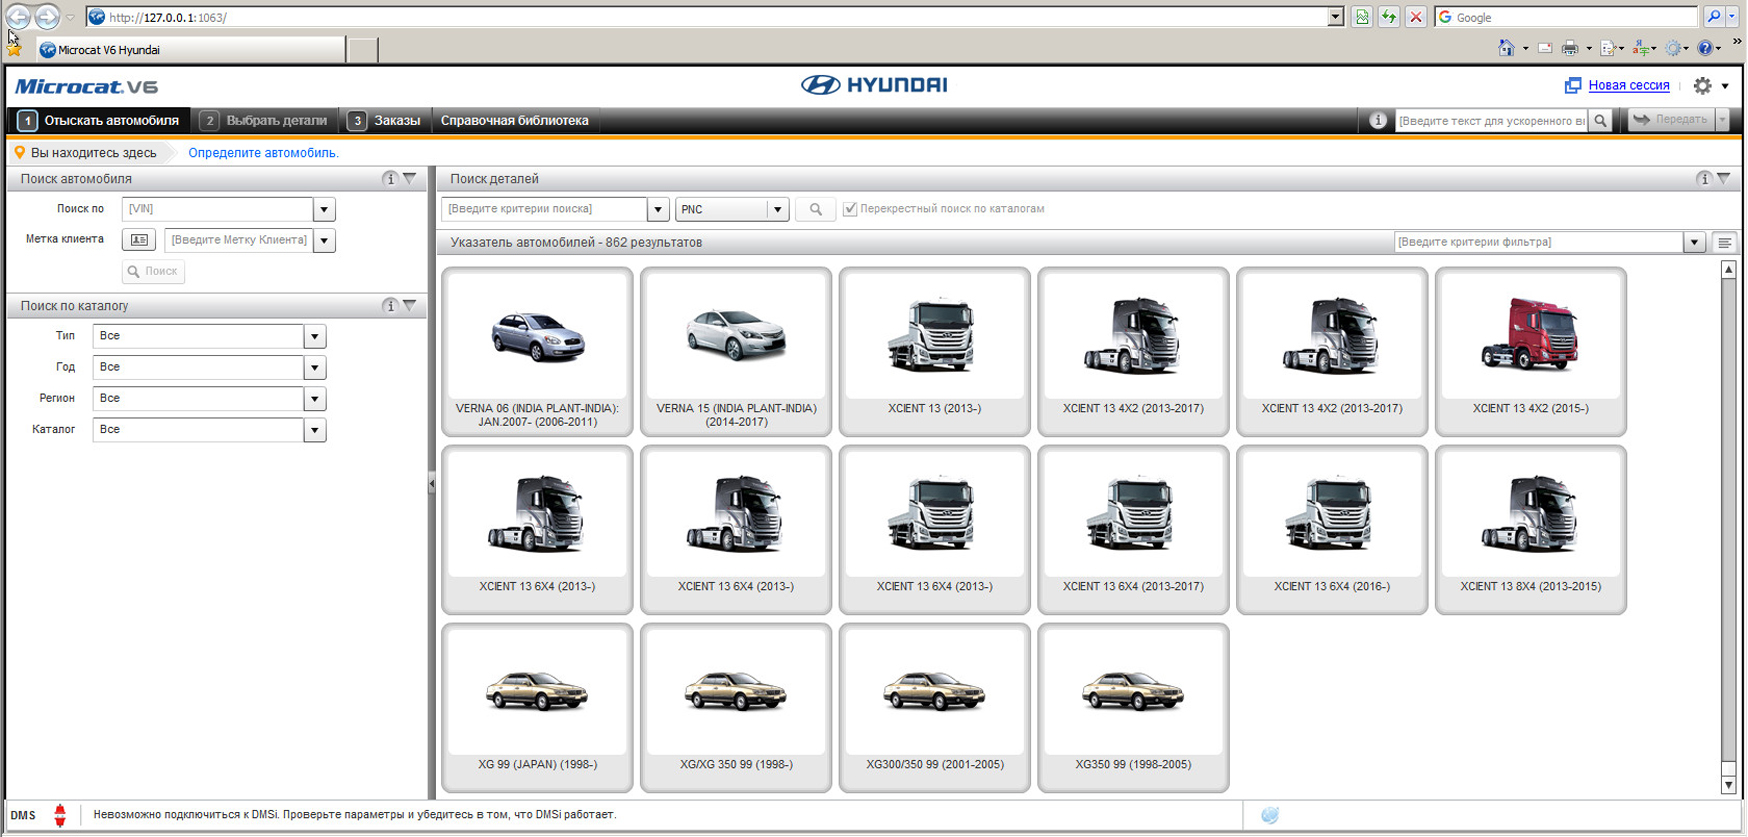Click the DMS connection status icon
Image resolution: width=1748 pixels, height=837 pixels.
(x=60, y=815)
